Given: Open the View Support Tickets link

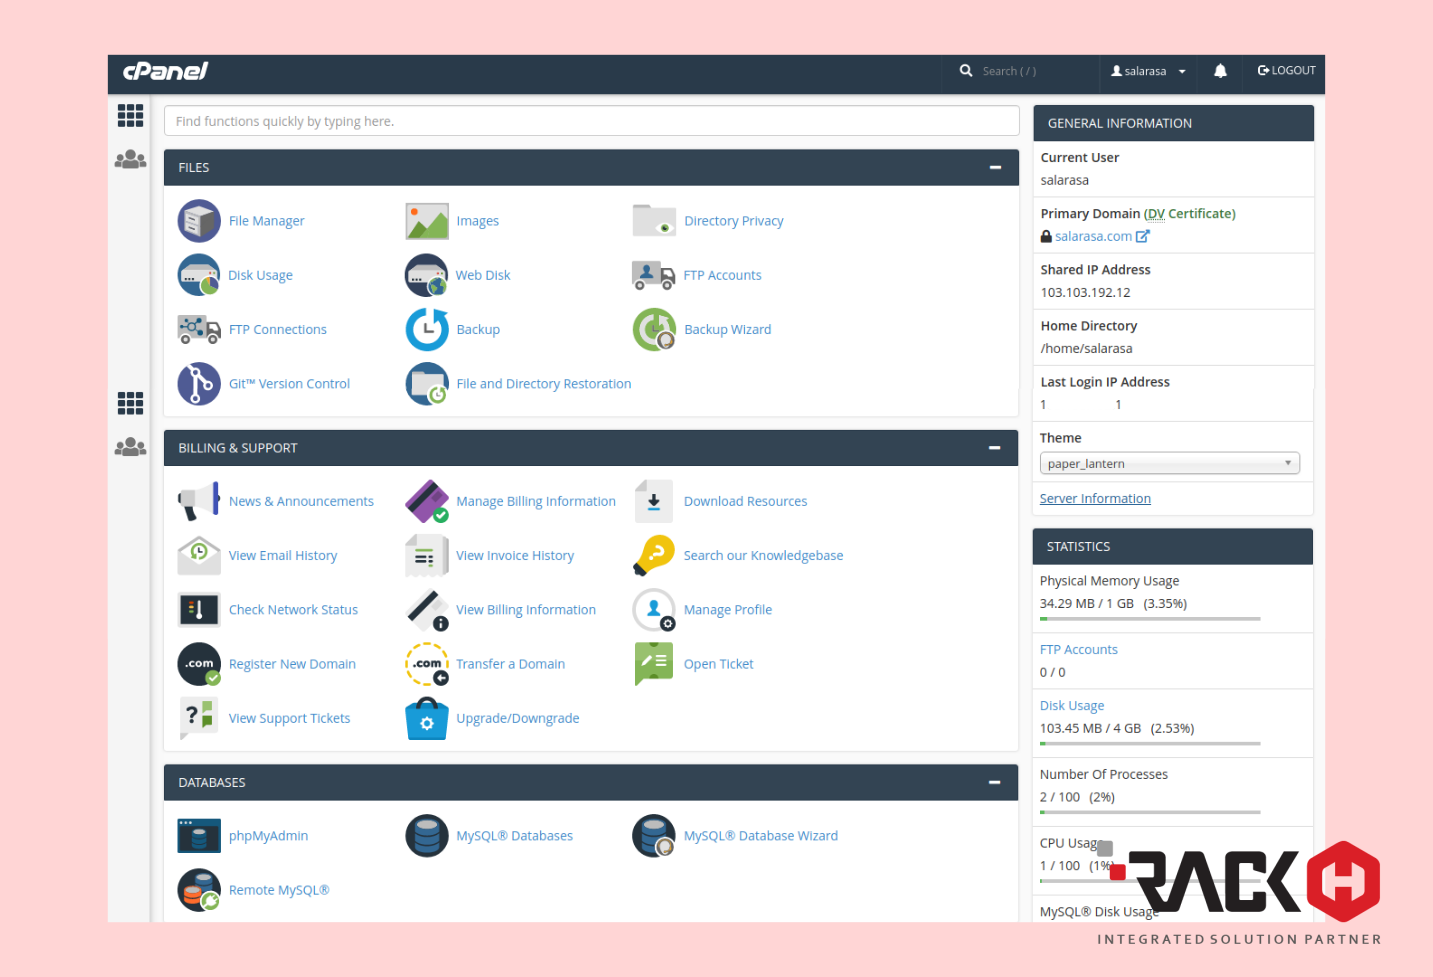Looking at the screenshot, I should tap(289, 718).
